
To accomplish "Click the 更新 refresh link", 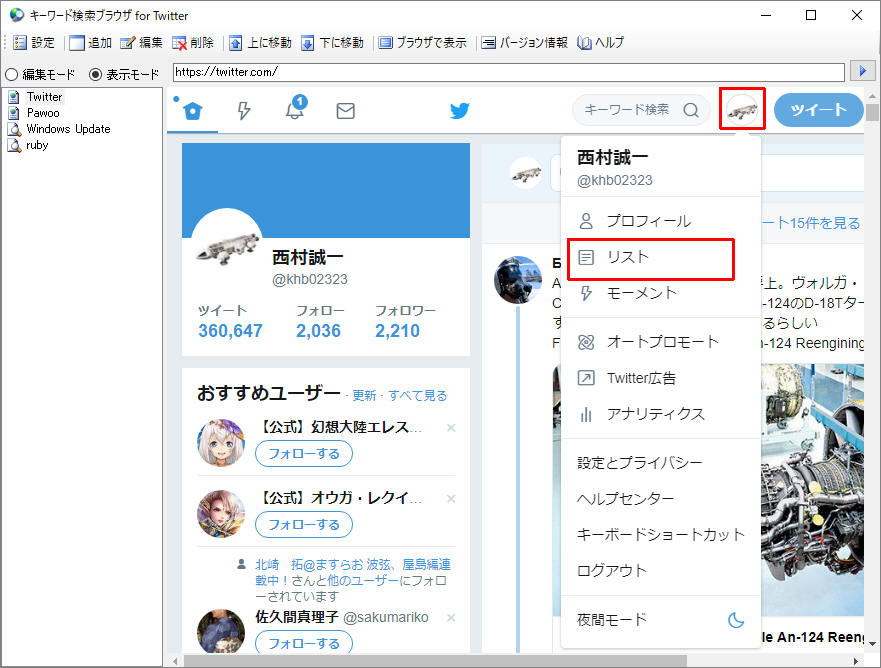I will coord(364,396).
